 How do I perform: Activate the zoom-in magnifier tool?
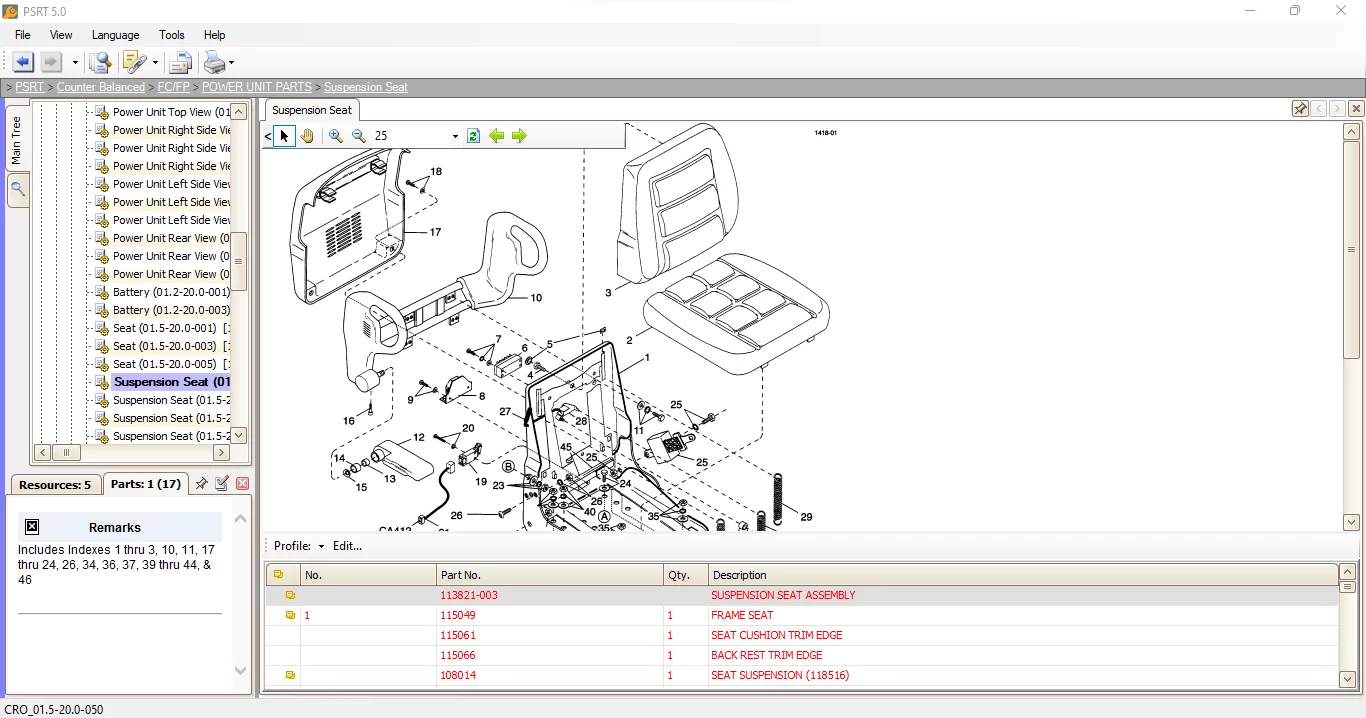coord(335,136)
